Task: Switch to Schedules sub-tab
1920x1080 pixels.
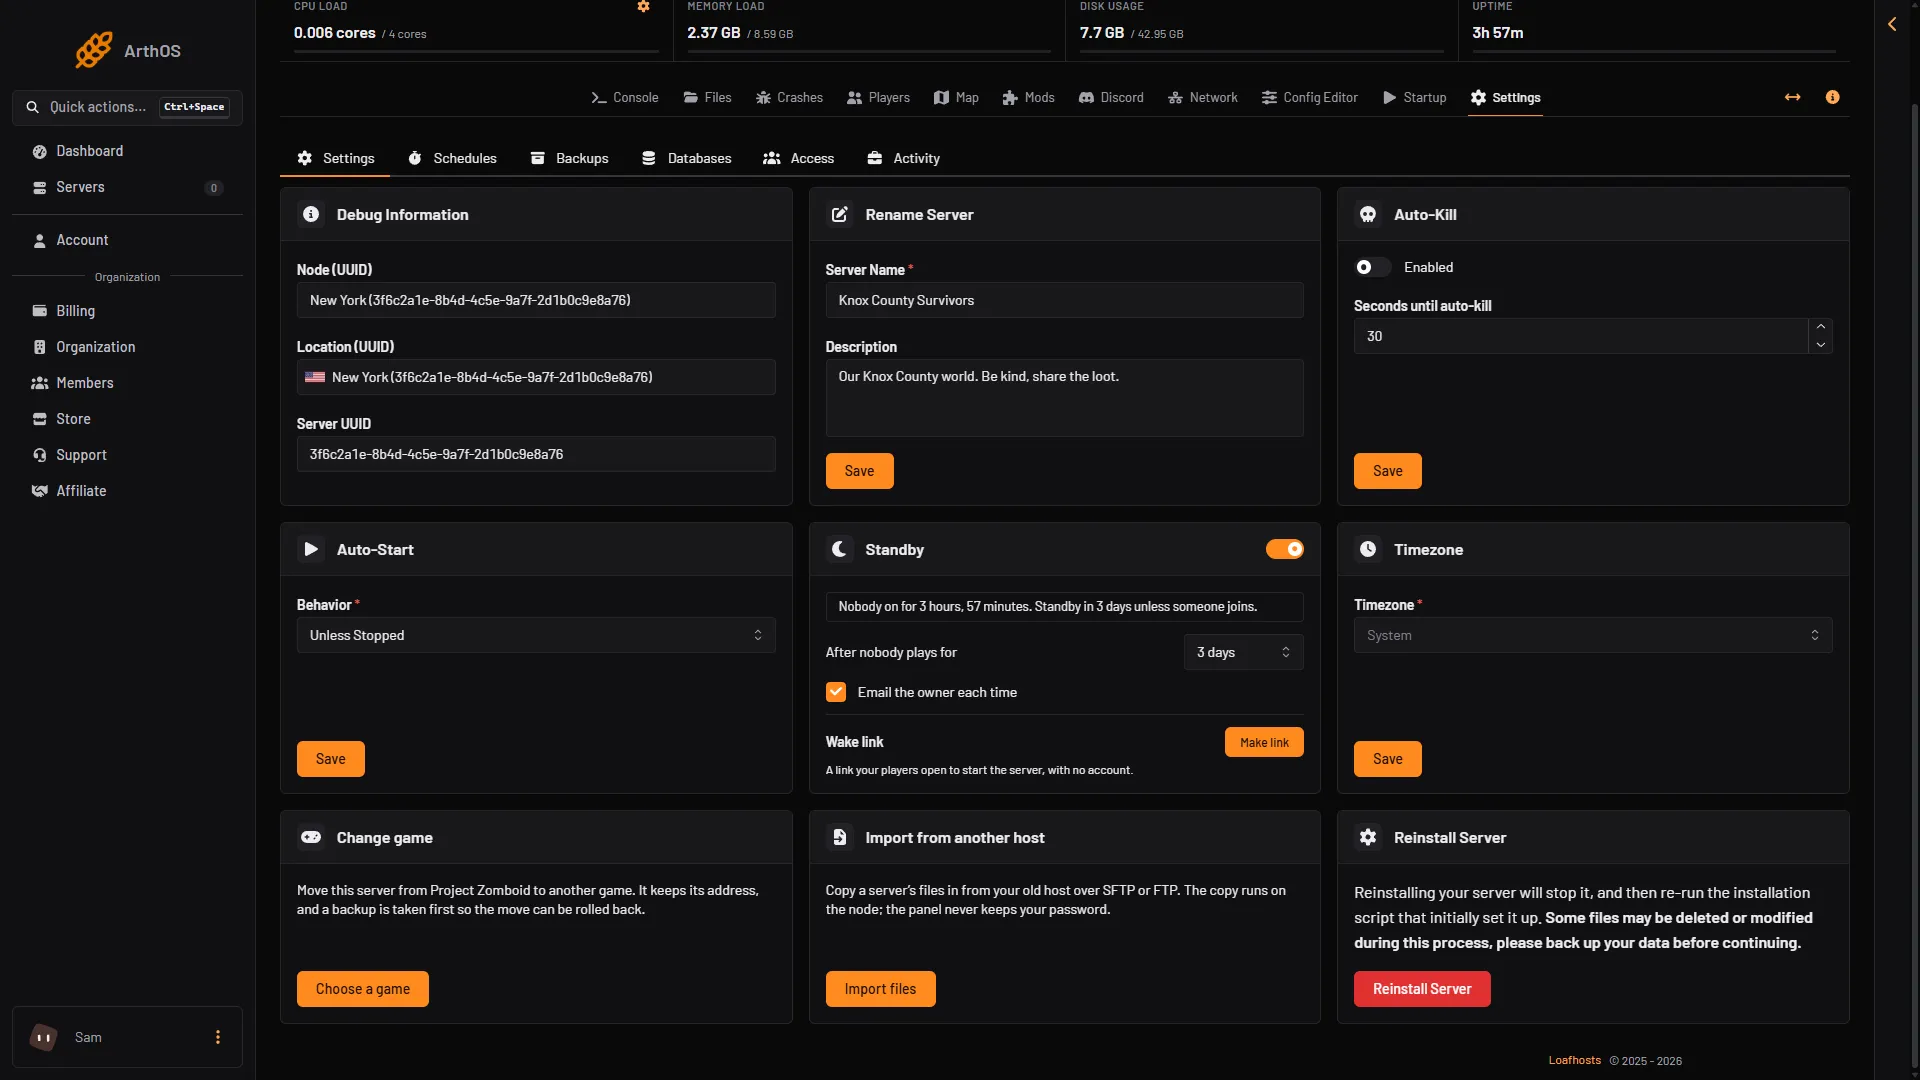Action: point(452,158)
